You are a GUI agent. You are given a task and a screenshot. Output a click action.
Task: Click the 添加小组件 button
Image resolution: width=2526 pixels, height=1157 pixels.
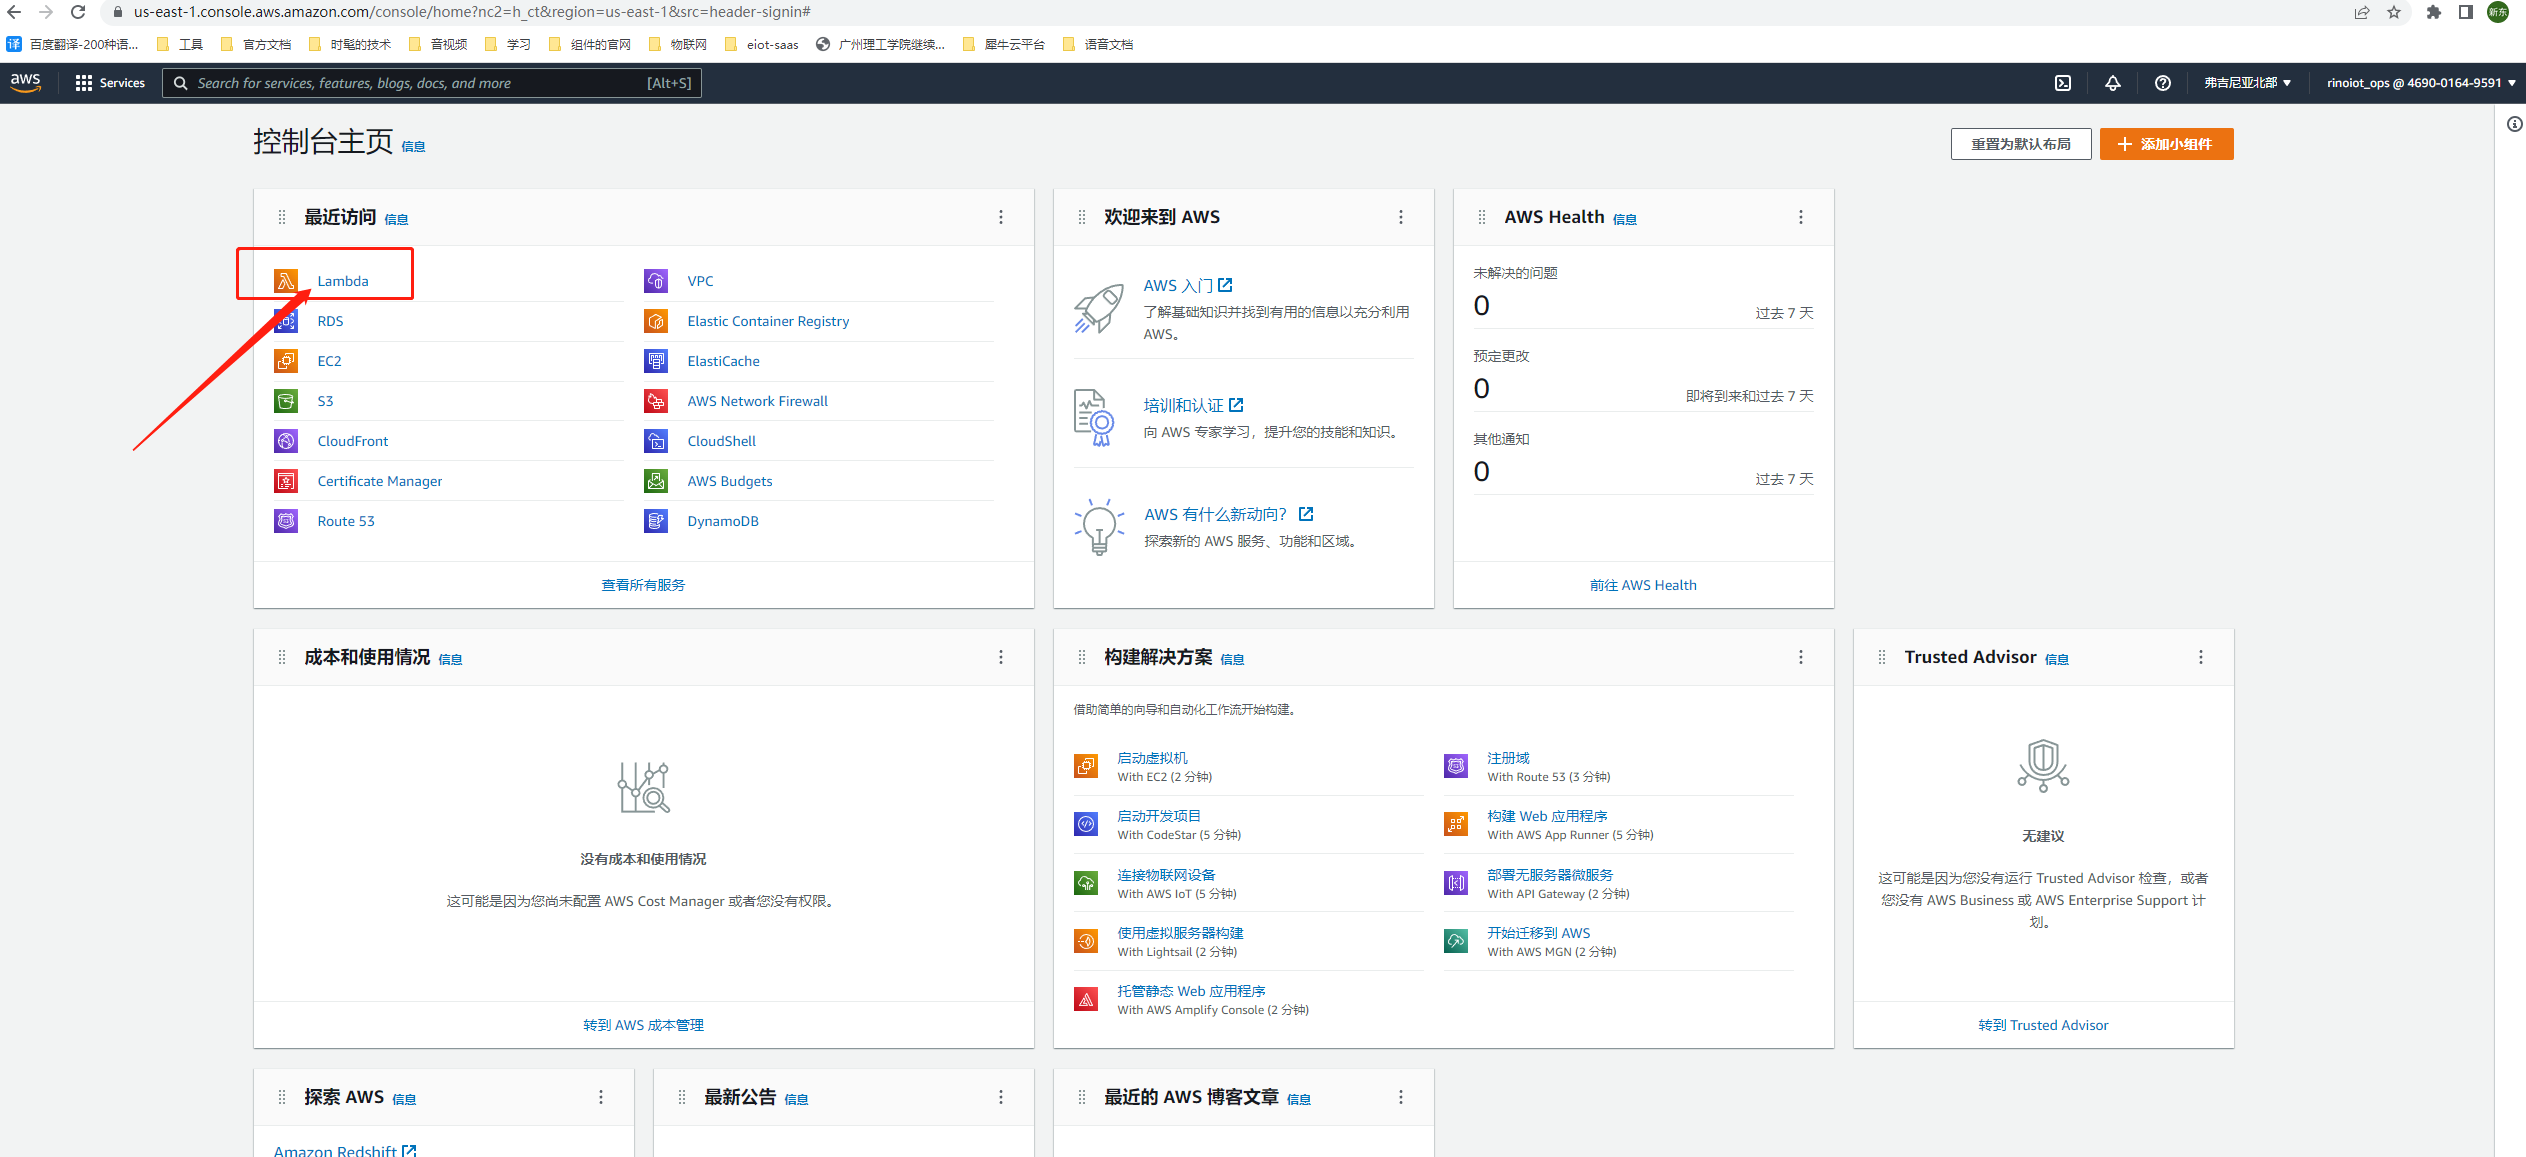coord(2166,144)
